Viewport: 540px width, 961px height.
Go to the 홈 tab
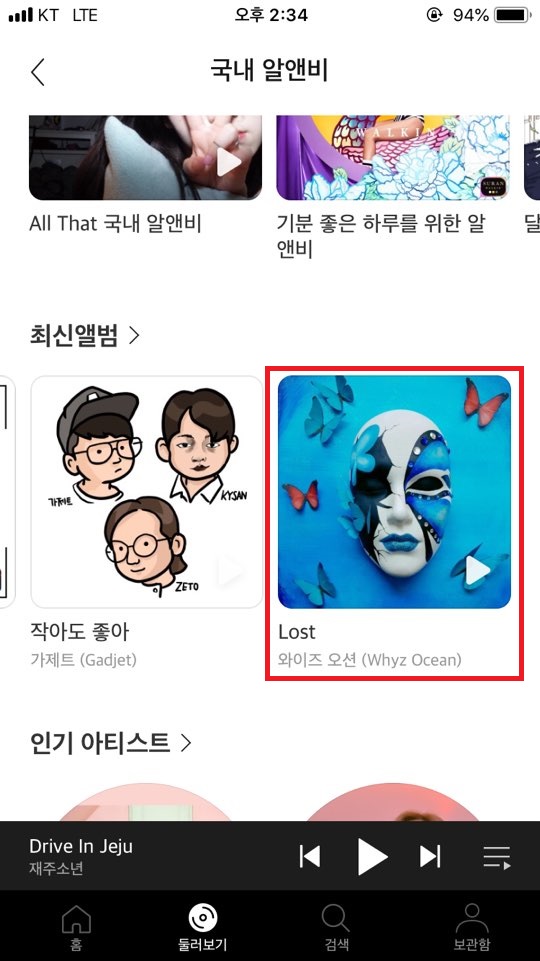(76, 927)
